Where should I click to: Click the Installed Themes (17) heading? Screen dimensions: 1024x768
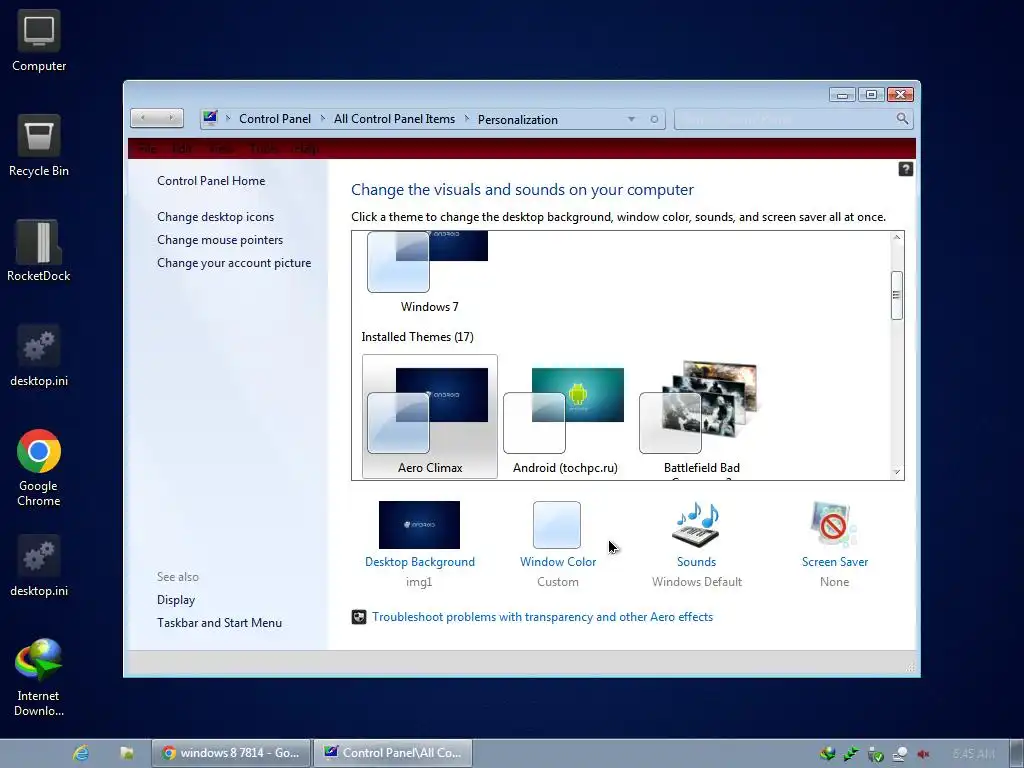(x=417, y=336)
